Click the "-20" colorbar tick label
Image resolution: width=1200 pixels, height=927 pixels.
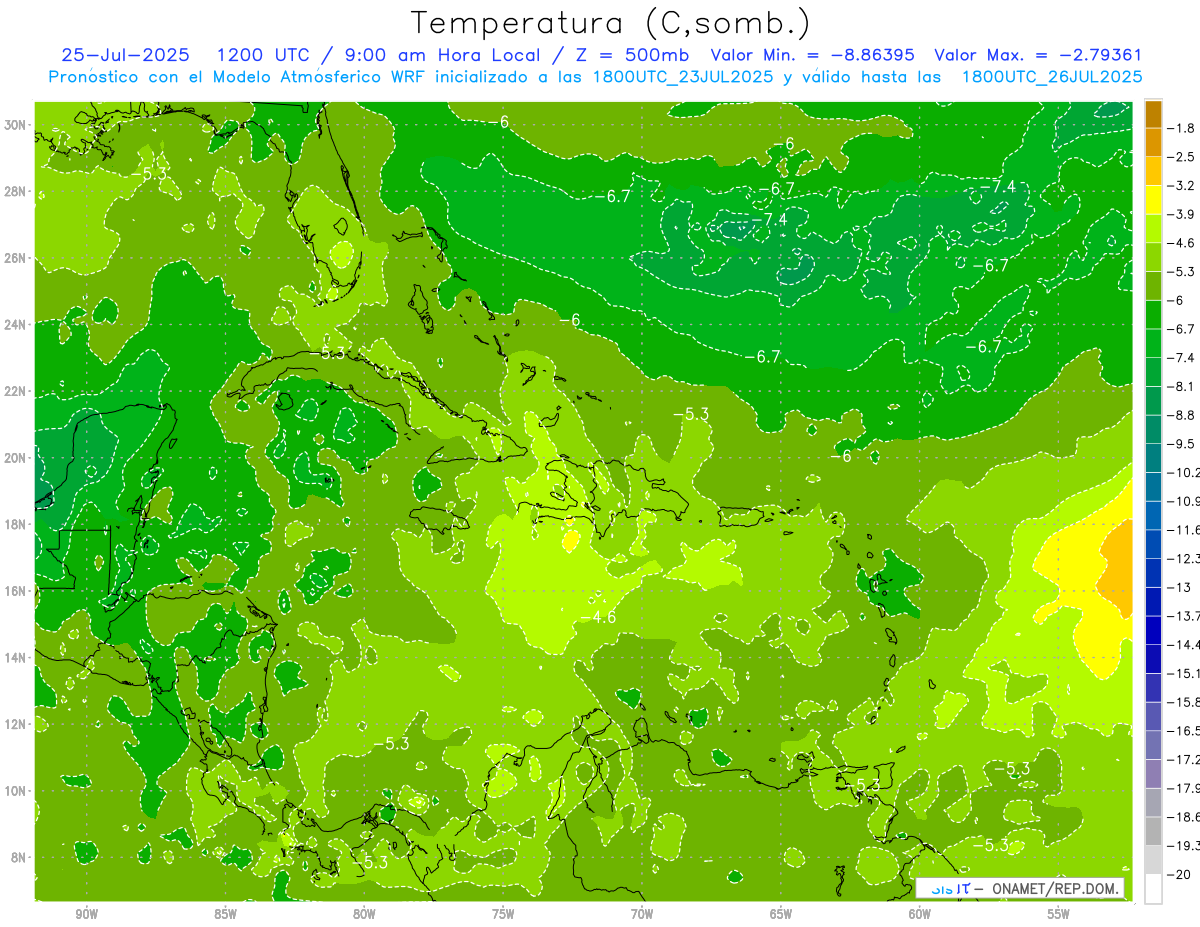(x=1179, y=874)
